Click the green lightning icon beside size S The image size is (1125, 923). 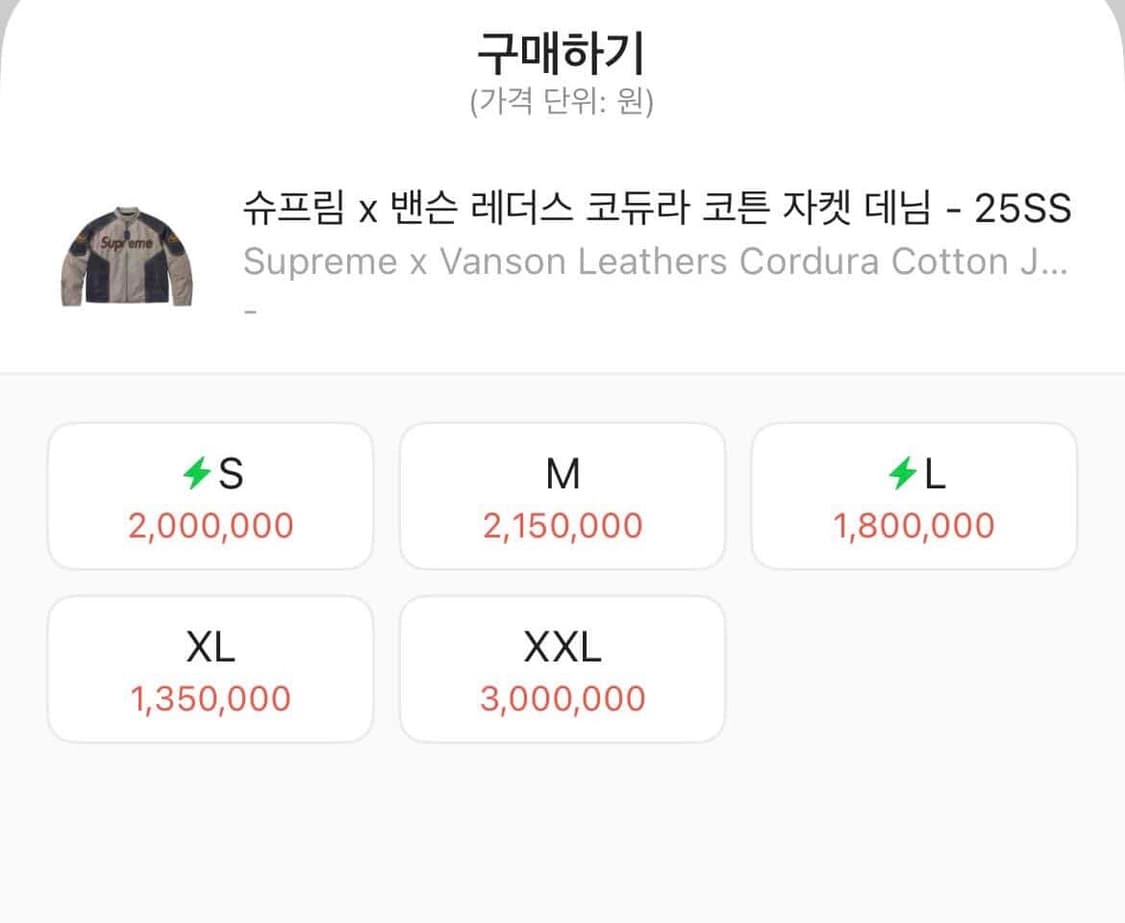click(197, 474)
